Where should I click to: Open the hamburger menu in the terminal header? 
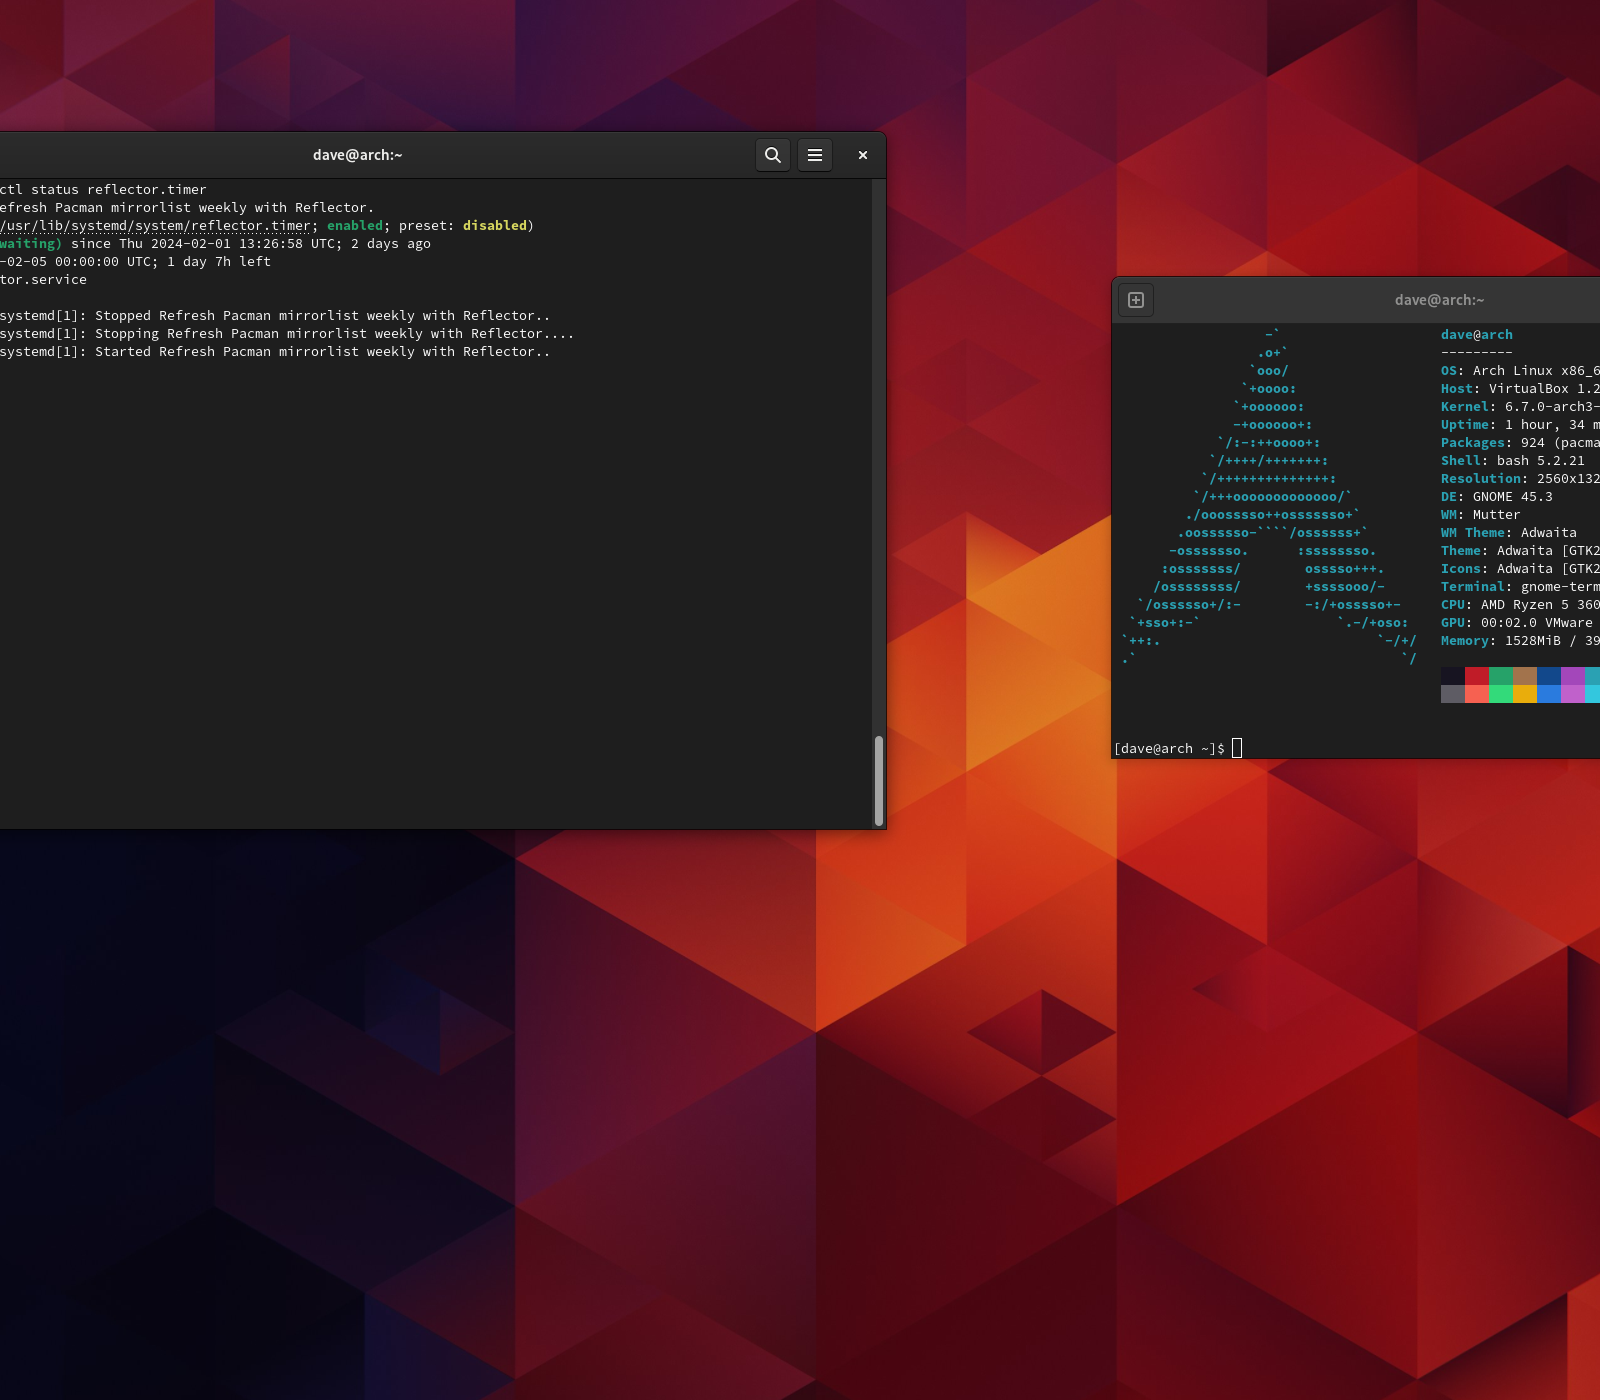(x=815, y=155)
